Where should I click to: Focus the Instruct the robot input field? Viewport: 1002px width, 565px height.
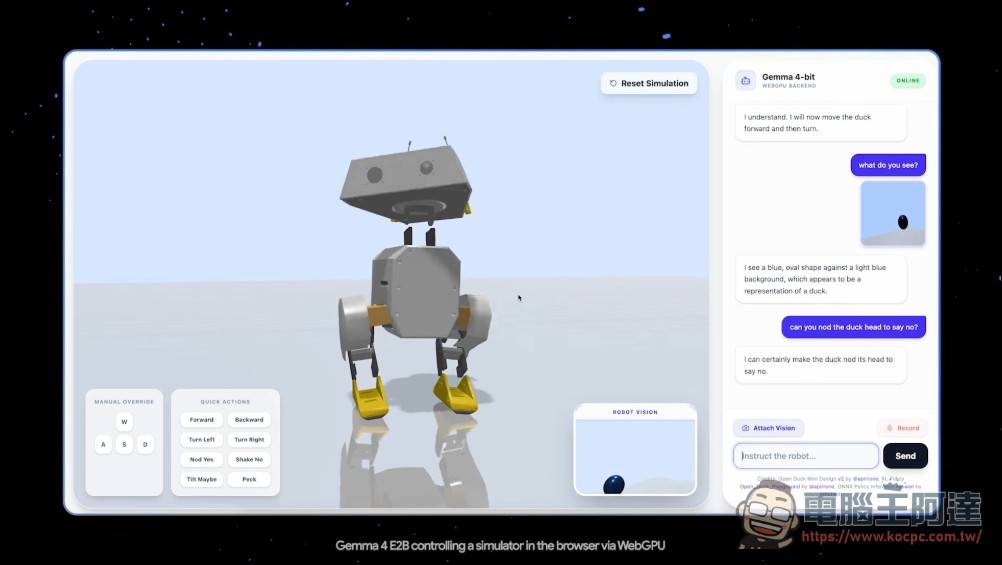pos(806,456)
